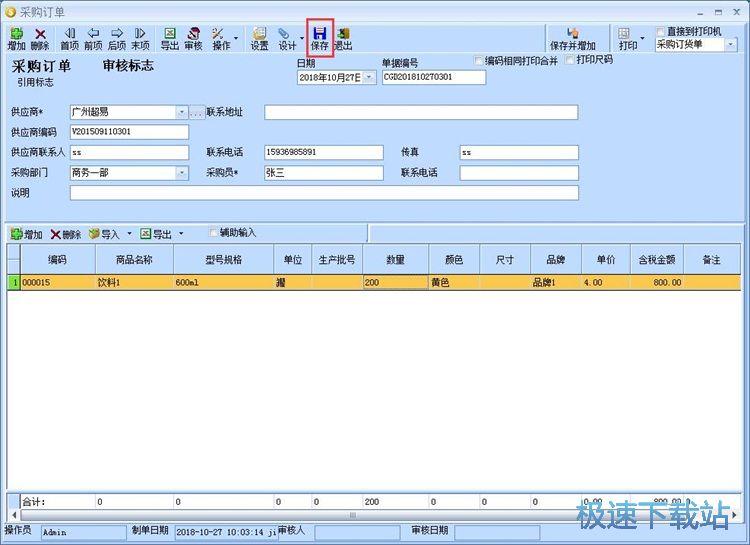This screenshot has width=750, height=545.
Task: Click cell 000015 in 编码 column
Action: [58, 282]
